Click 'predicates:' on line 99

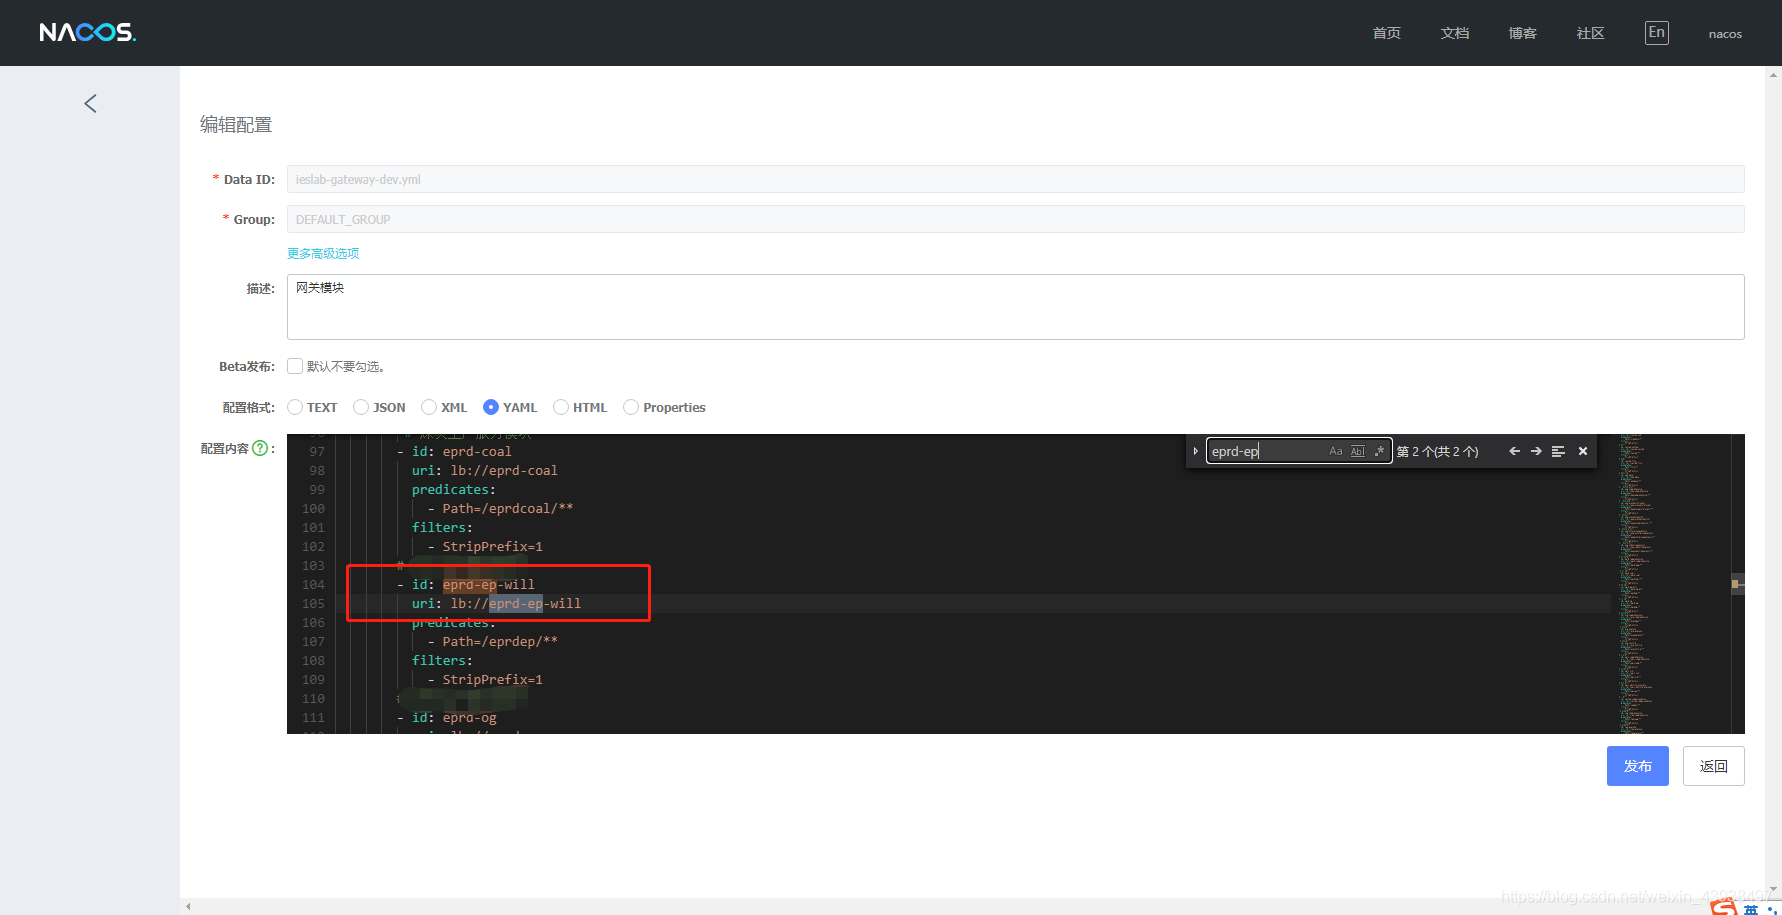(454, 490)
